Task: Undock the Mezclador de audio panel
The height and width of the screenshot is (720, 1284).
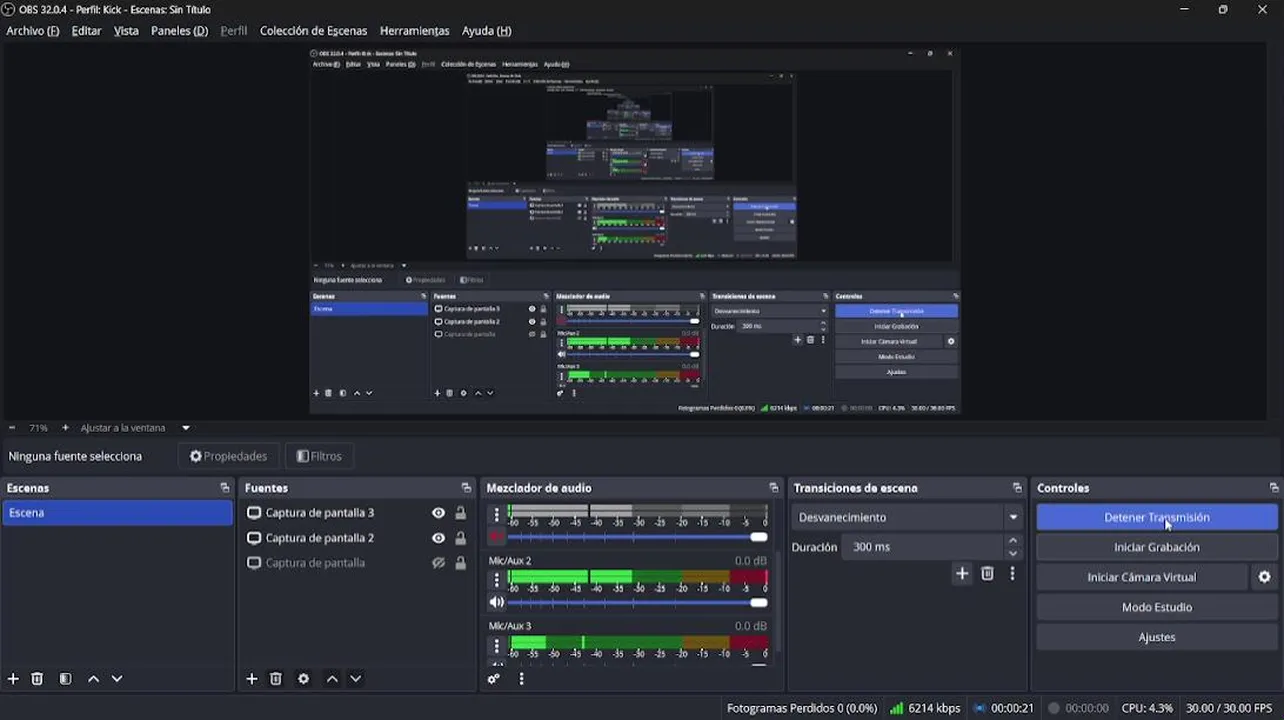Action: [x=774, y=488]
